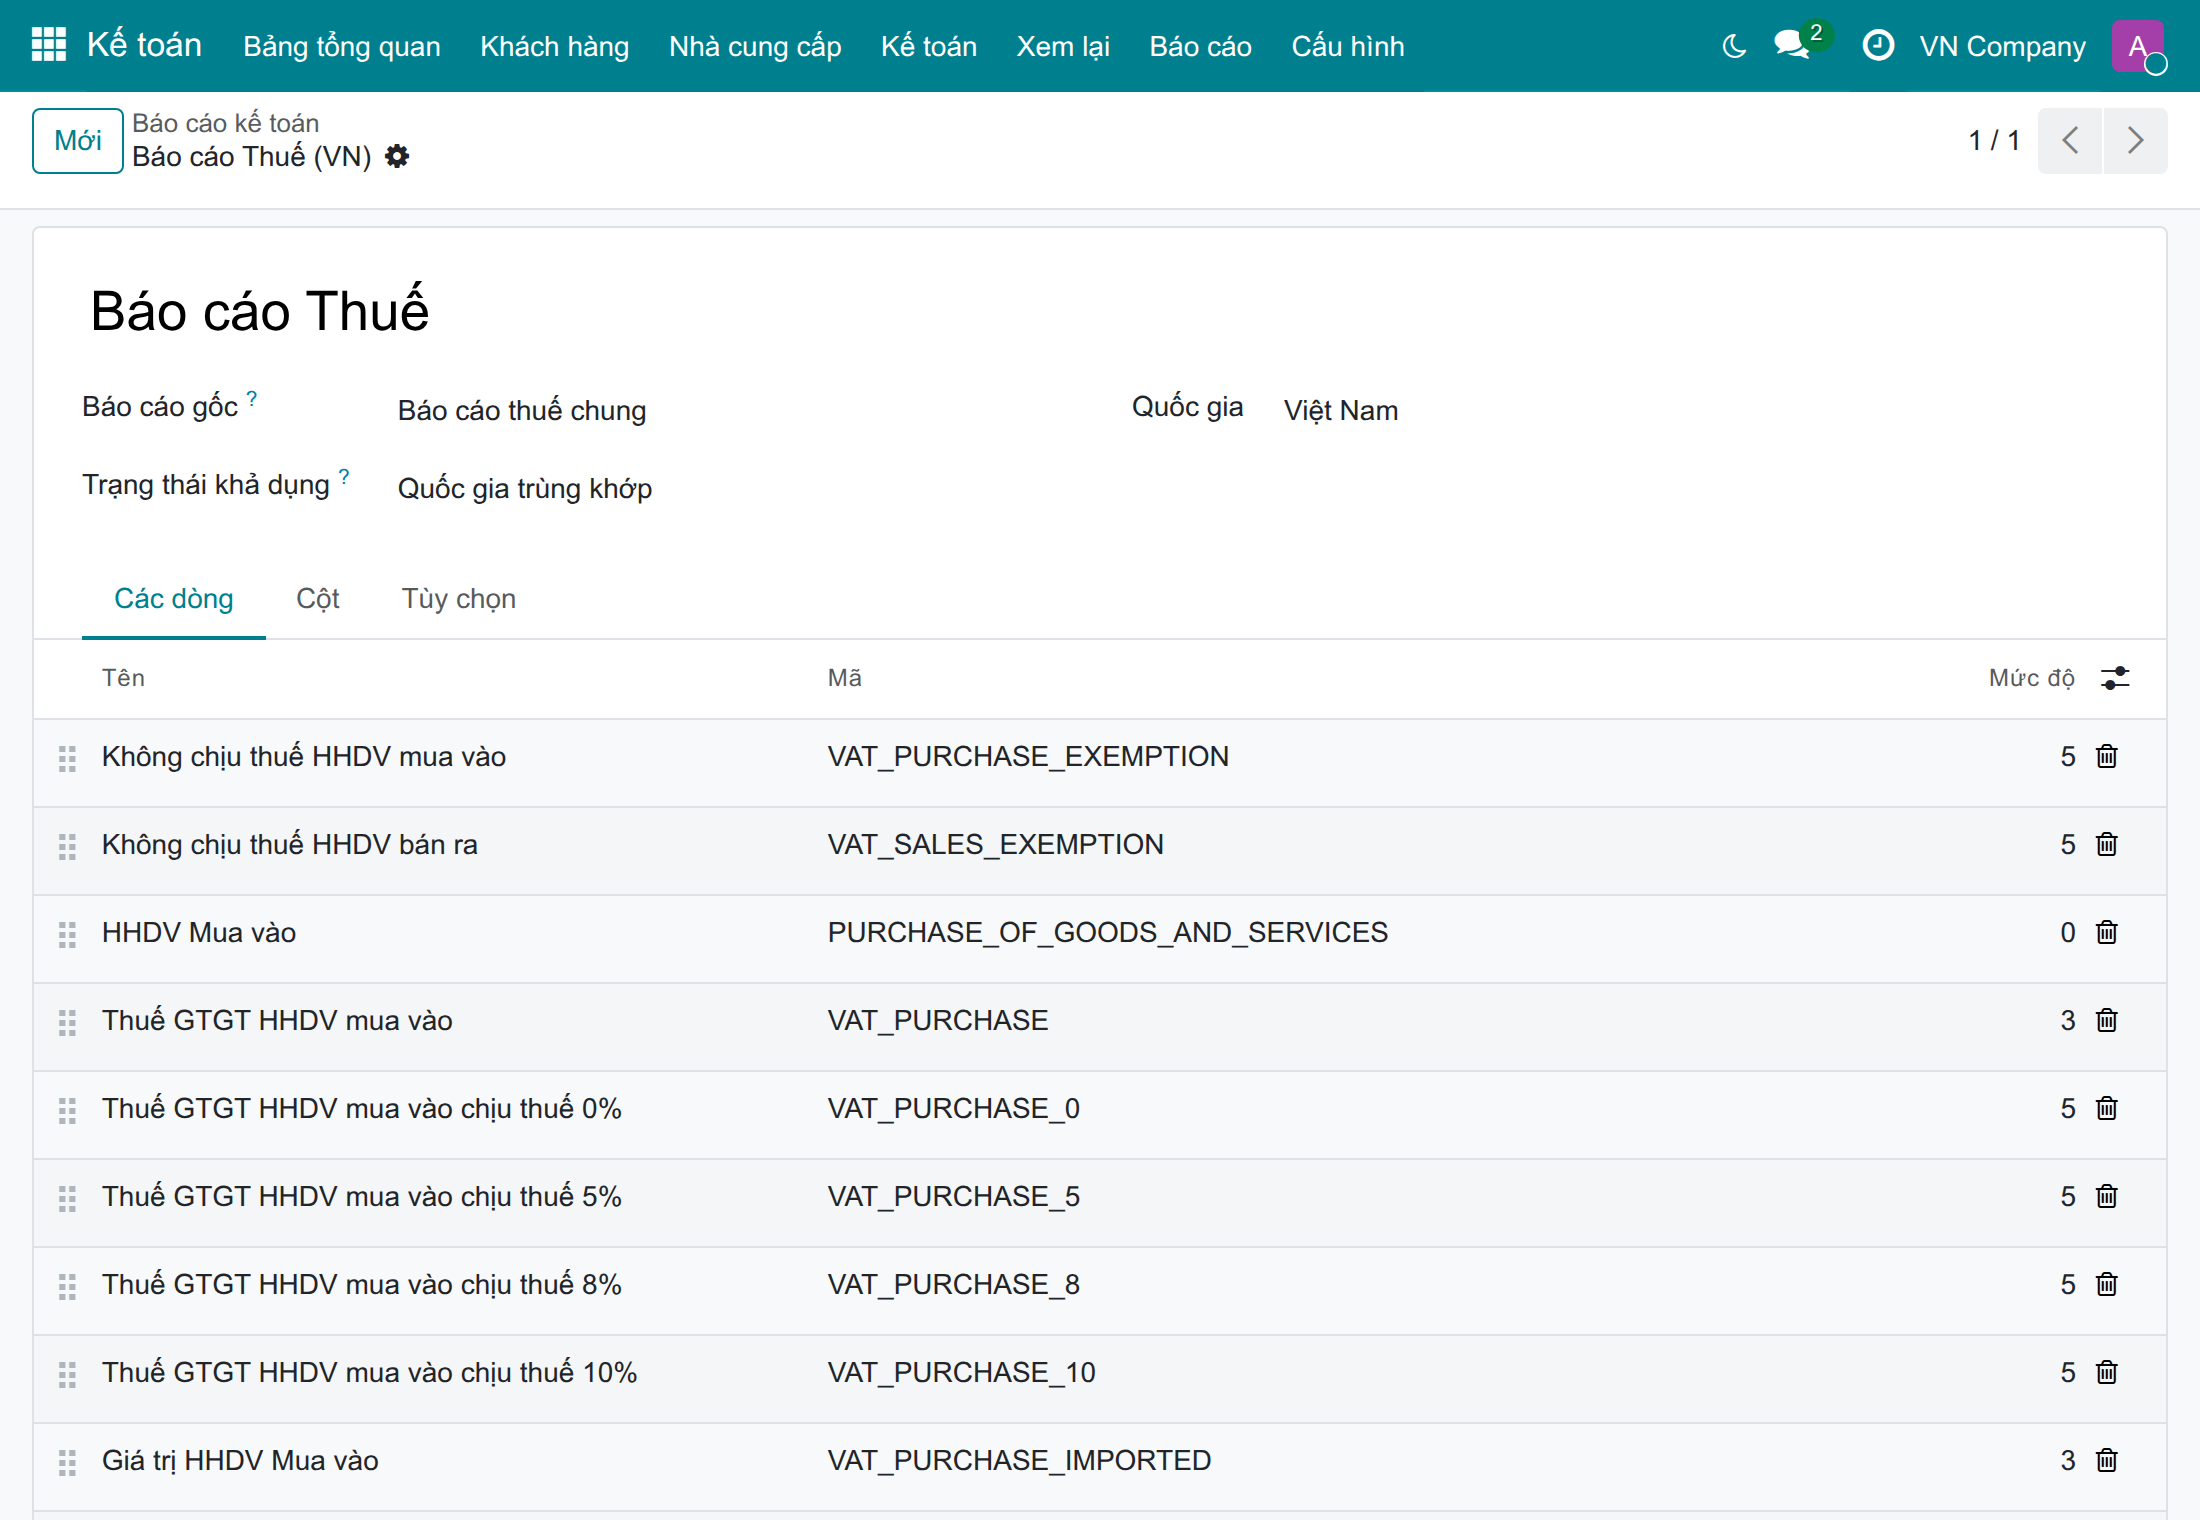Open Quốc gia Việt Nam field
Image resolution: width=2200 pixels, height=1520 pixels.
1700,411
